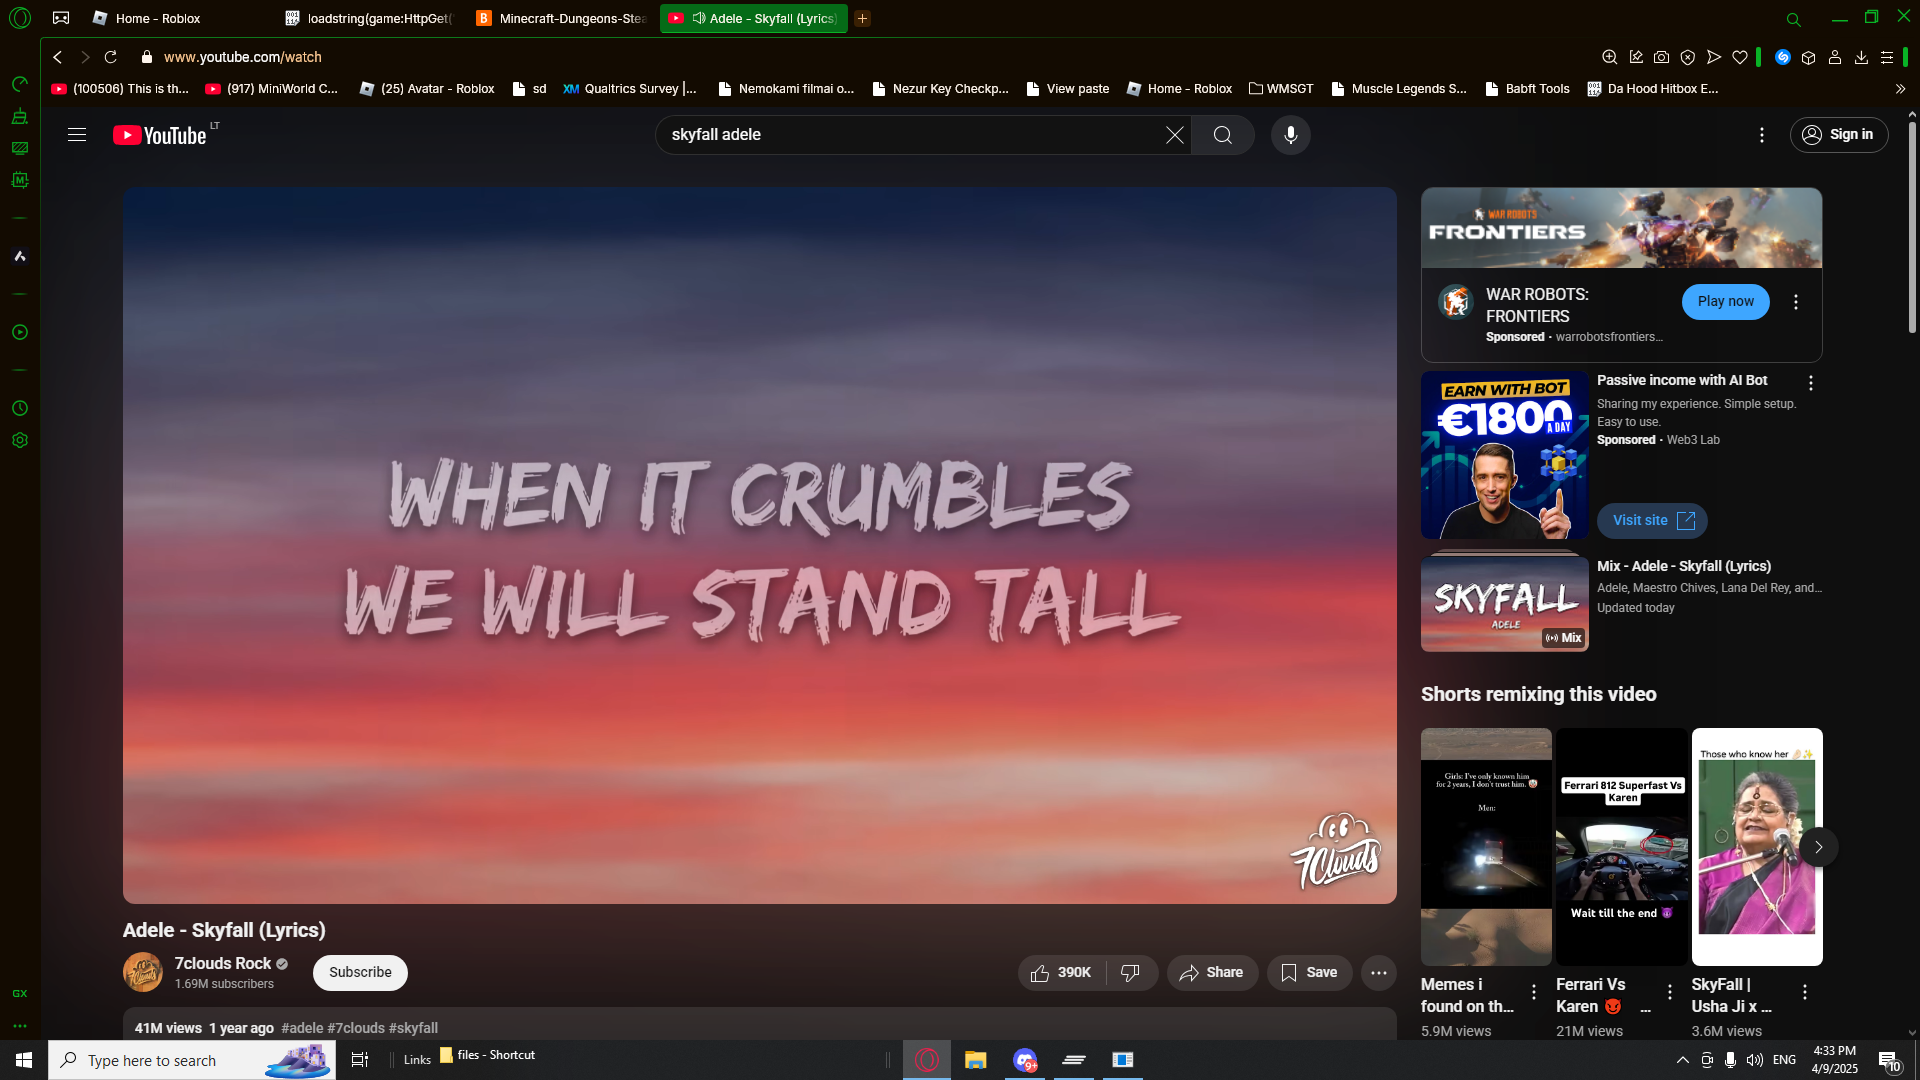
Task: Show next Shorts with the arrow
Action: point(1819,847)
